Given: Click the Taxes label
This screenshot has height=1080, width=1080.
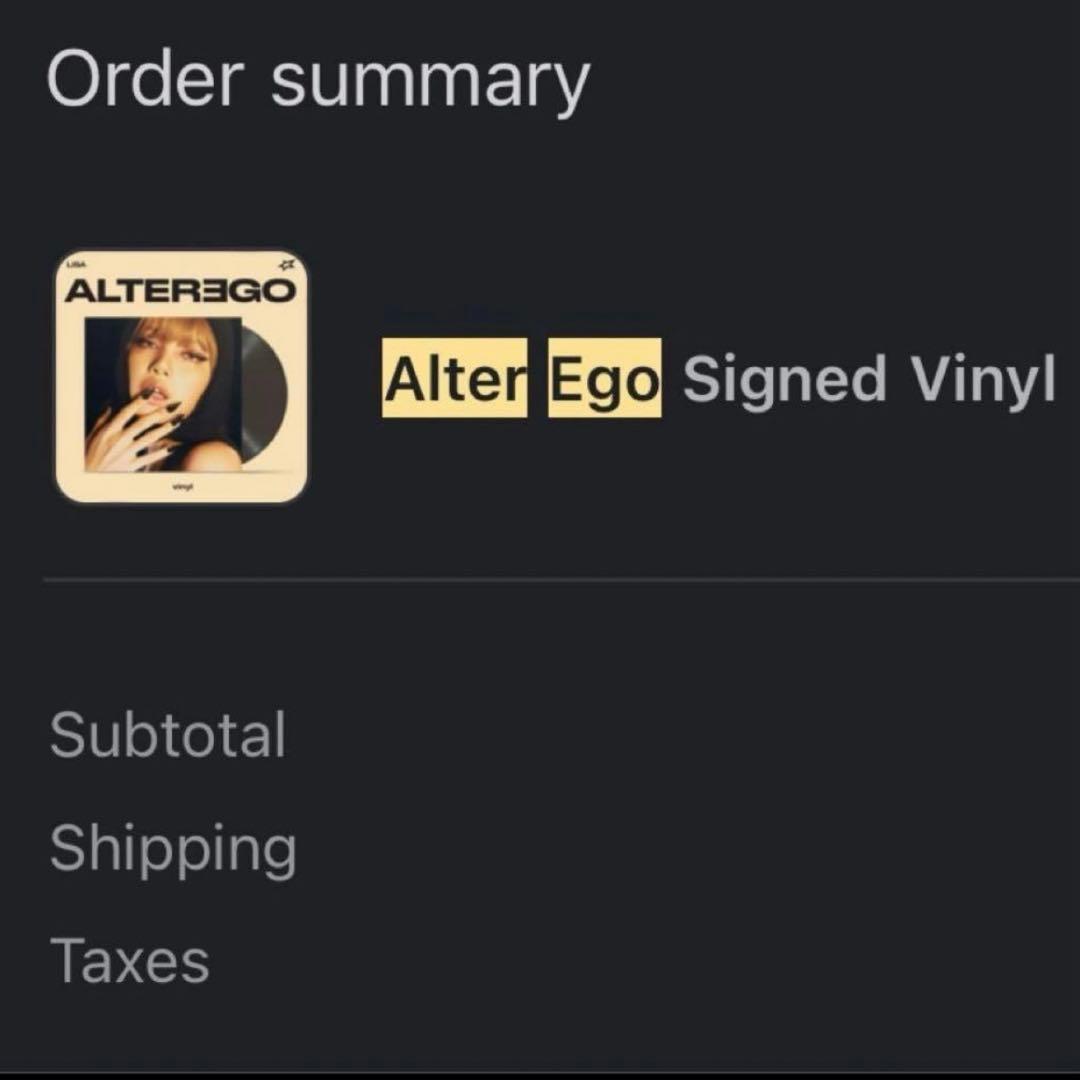Looking at the screenshot, I should pos(129,960).
